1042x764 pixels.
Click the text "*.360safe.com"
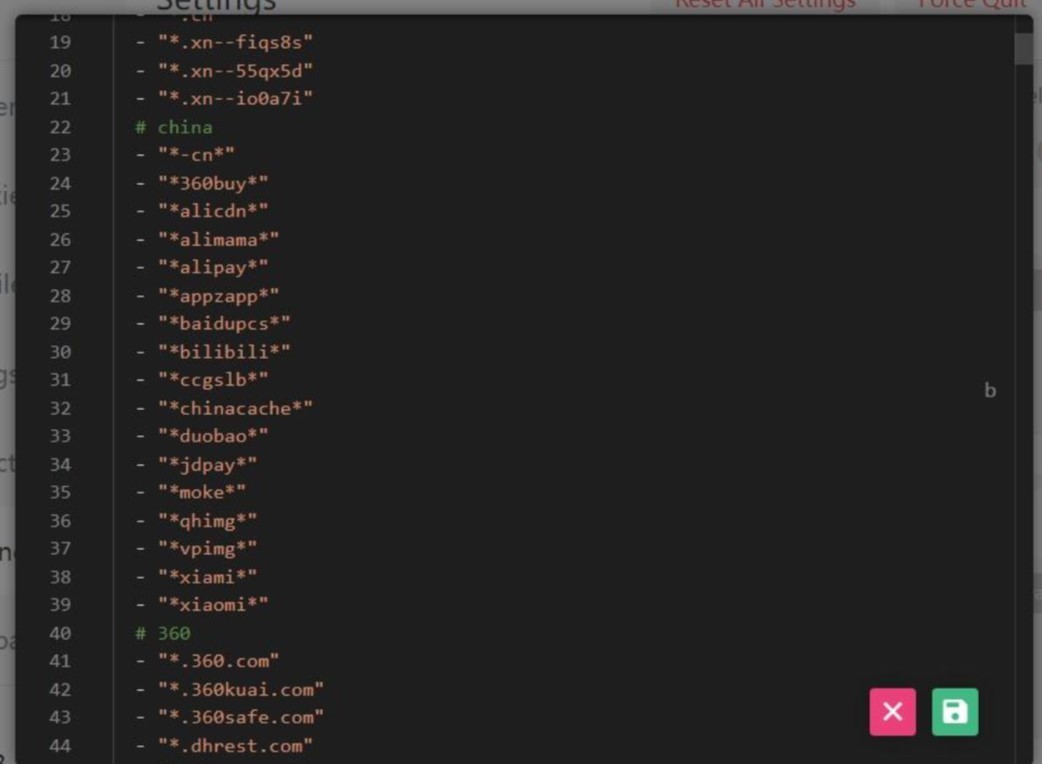tap(241, 717)
